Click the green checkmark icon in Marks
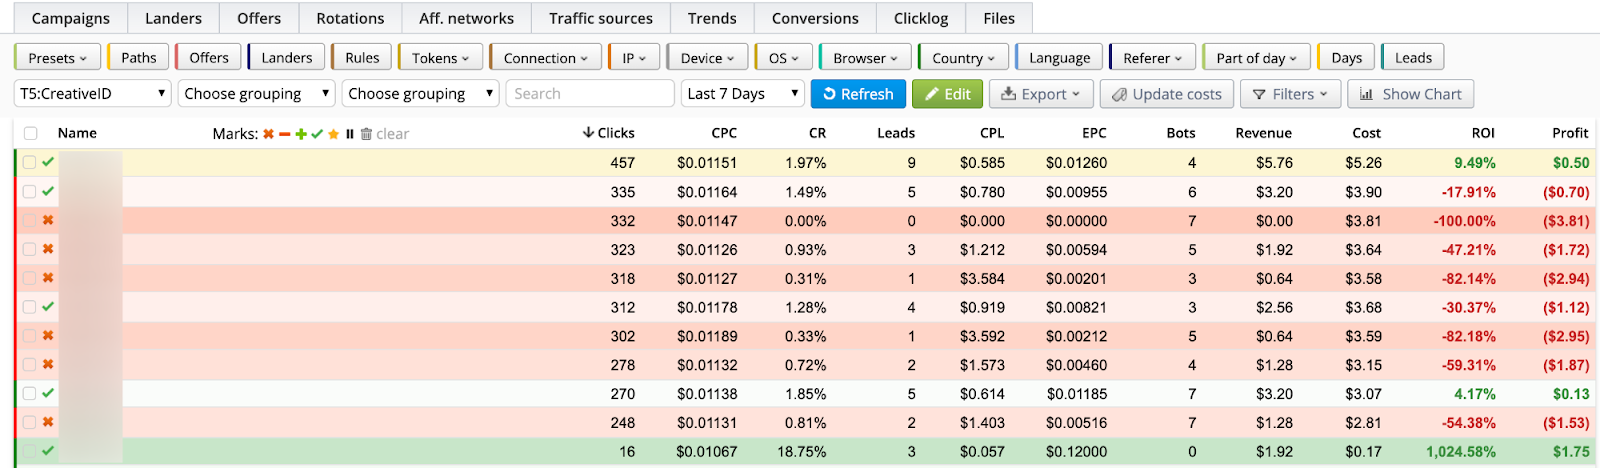Viewport: 1600px width, 468px height. point(317,134)
